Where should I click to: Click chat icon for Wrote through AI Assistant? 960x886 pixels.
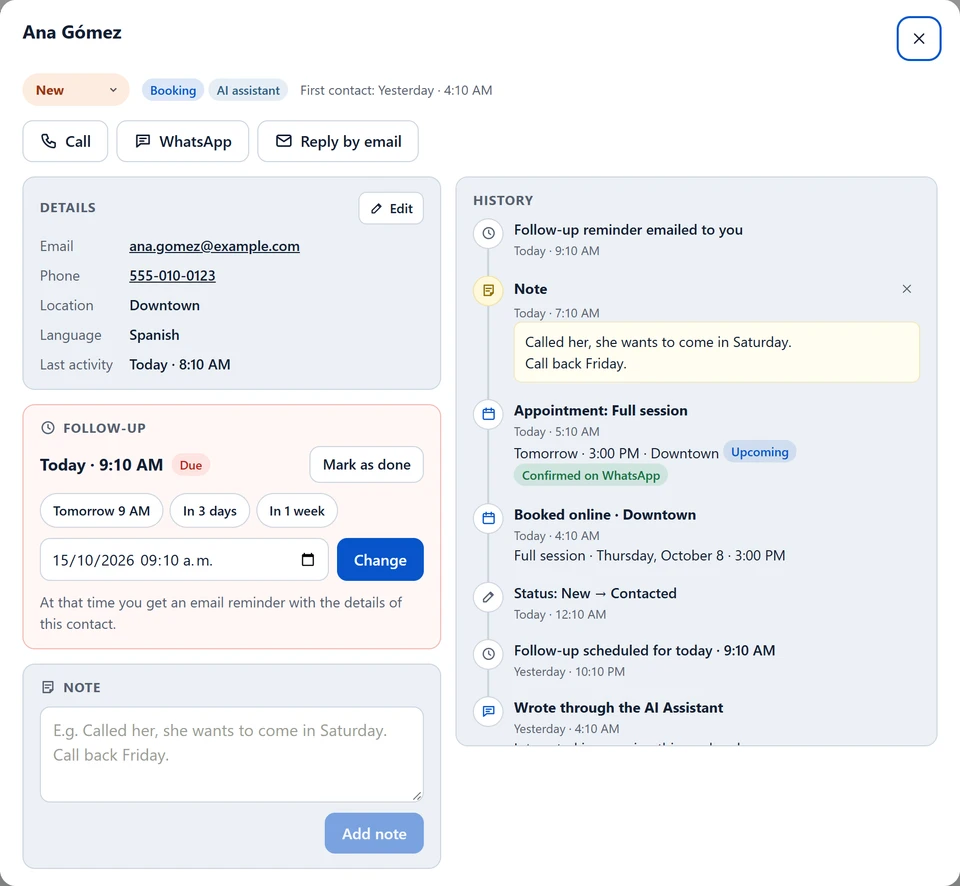[488, 711]
